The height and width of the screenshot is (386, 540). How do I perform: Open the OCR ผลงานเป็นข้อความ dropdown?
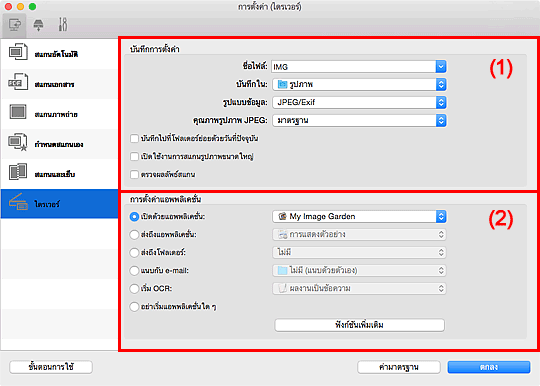pyautogui.click(x=359, y=288)
